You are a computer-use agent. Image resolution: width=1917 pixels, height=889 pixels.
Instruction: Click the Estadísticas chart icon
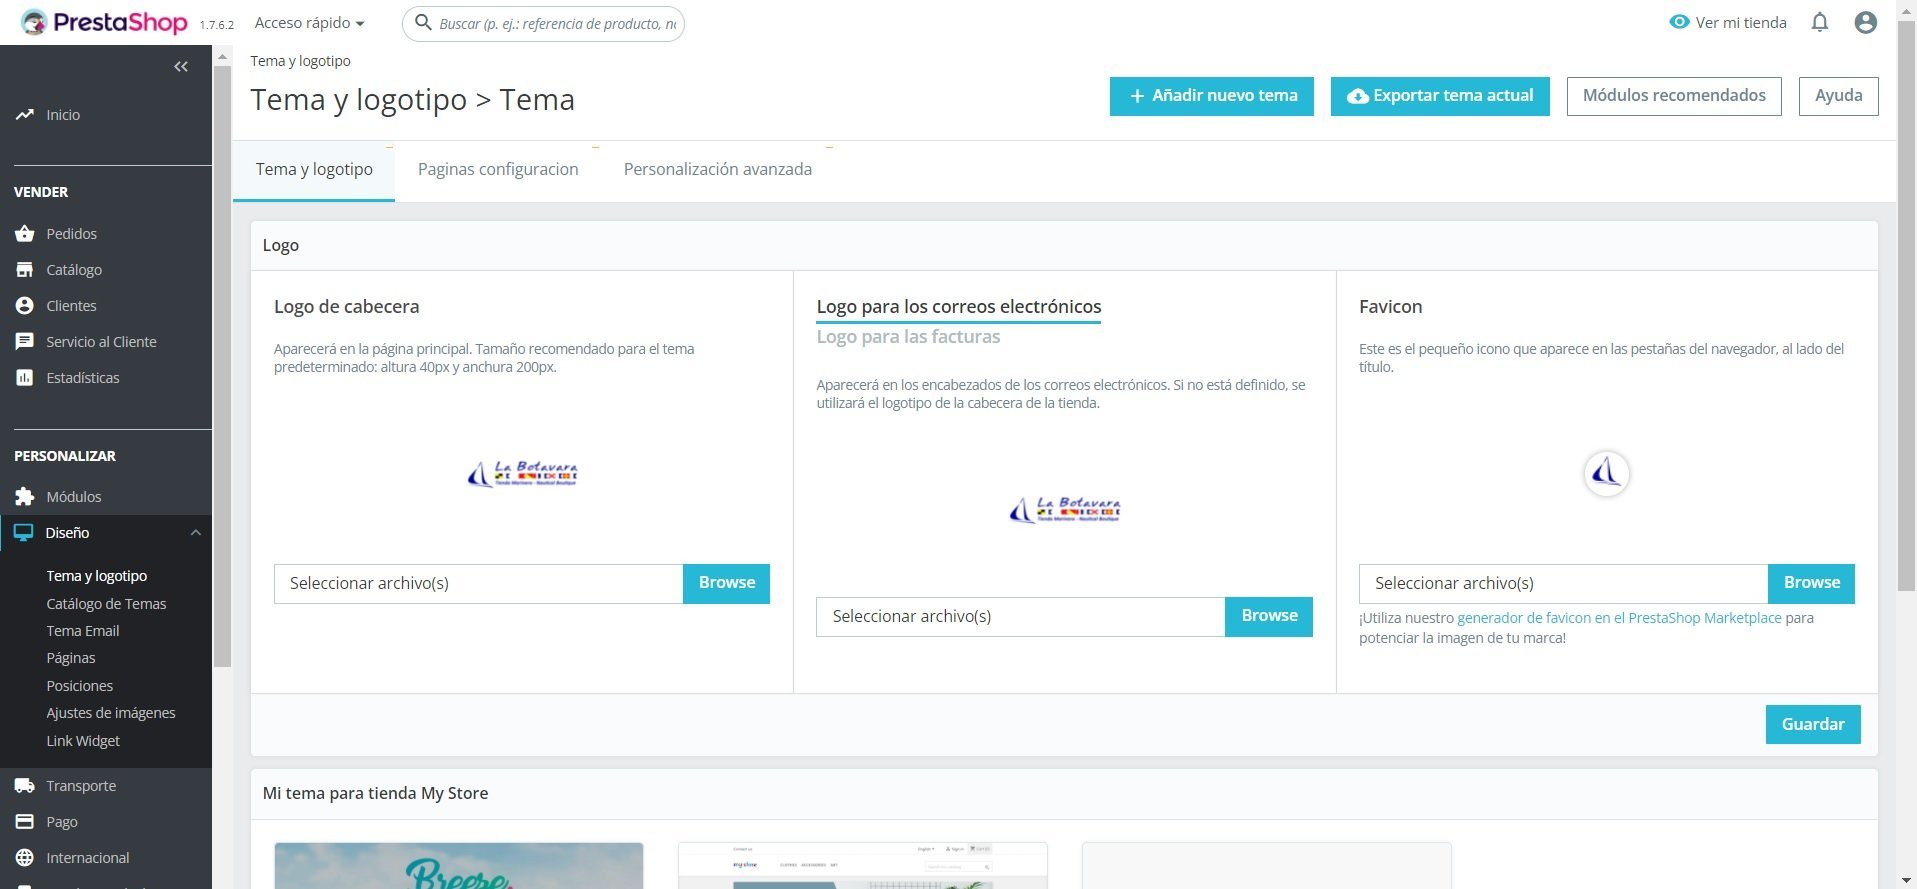pyautogui.click(x=25, y=378)
